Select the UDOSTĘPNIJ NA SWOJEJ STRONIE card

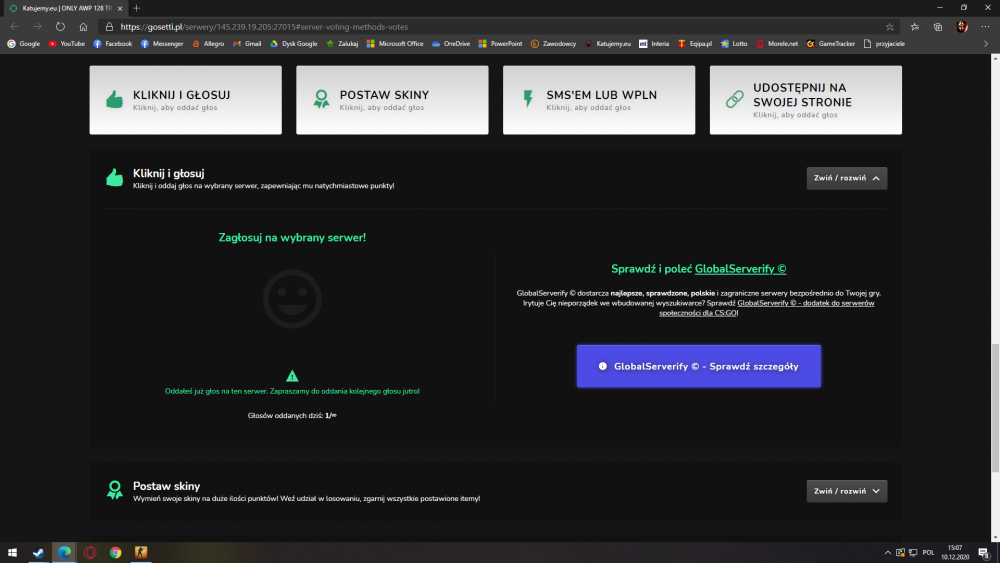coord(805,100)
